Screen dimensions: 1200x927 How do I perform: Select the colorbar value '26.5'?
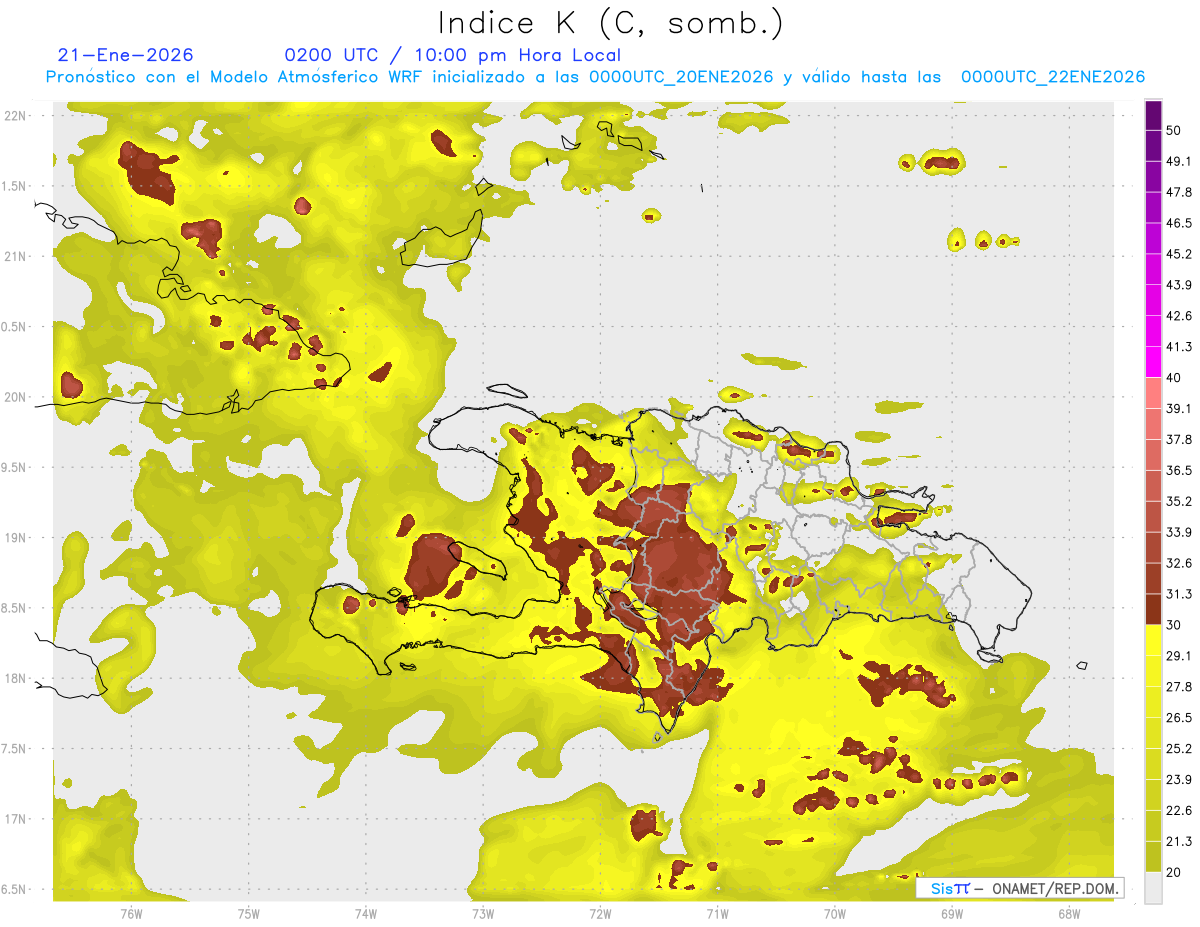(x=1179, y=718)
